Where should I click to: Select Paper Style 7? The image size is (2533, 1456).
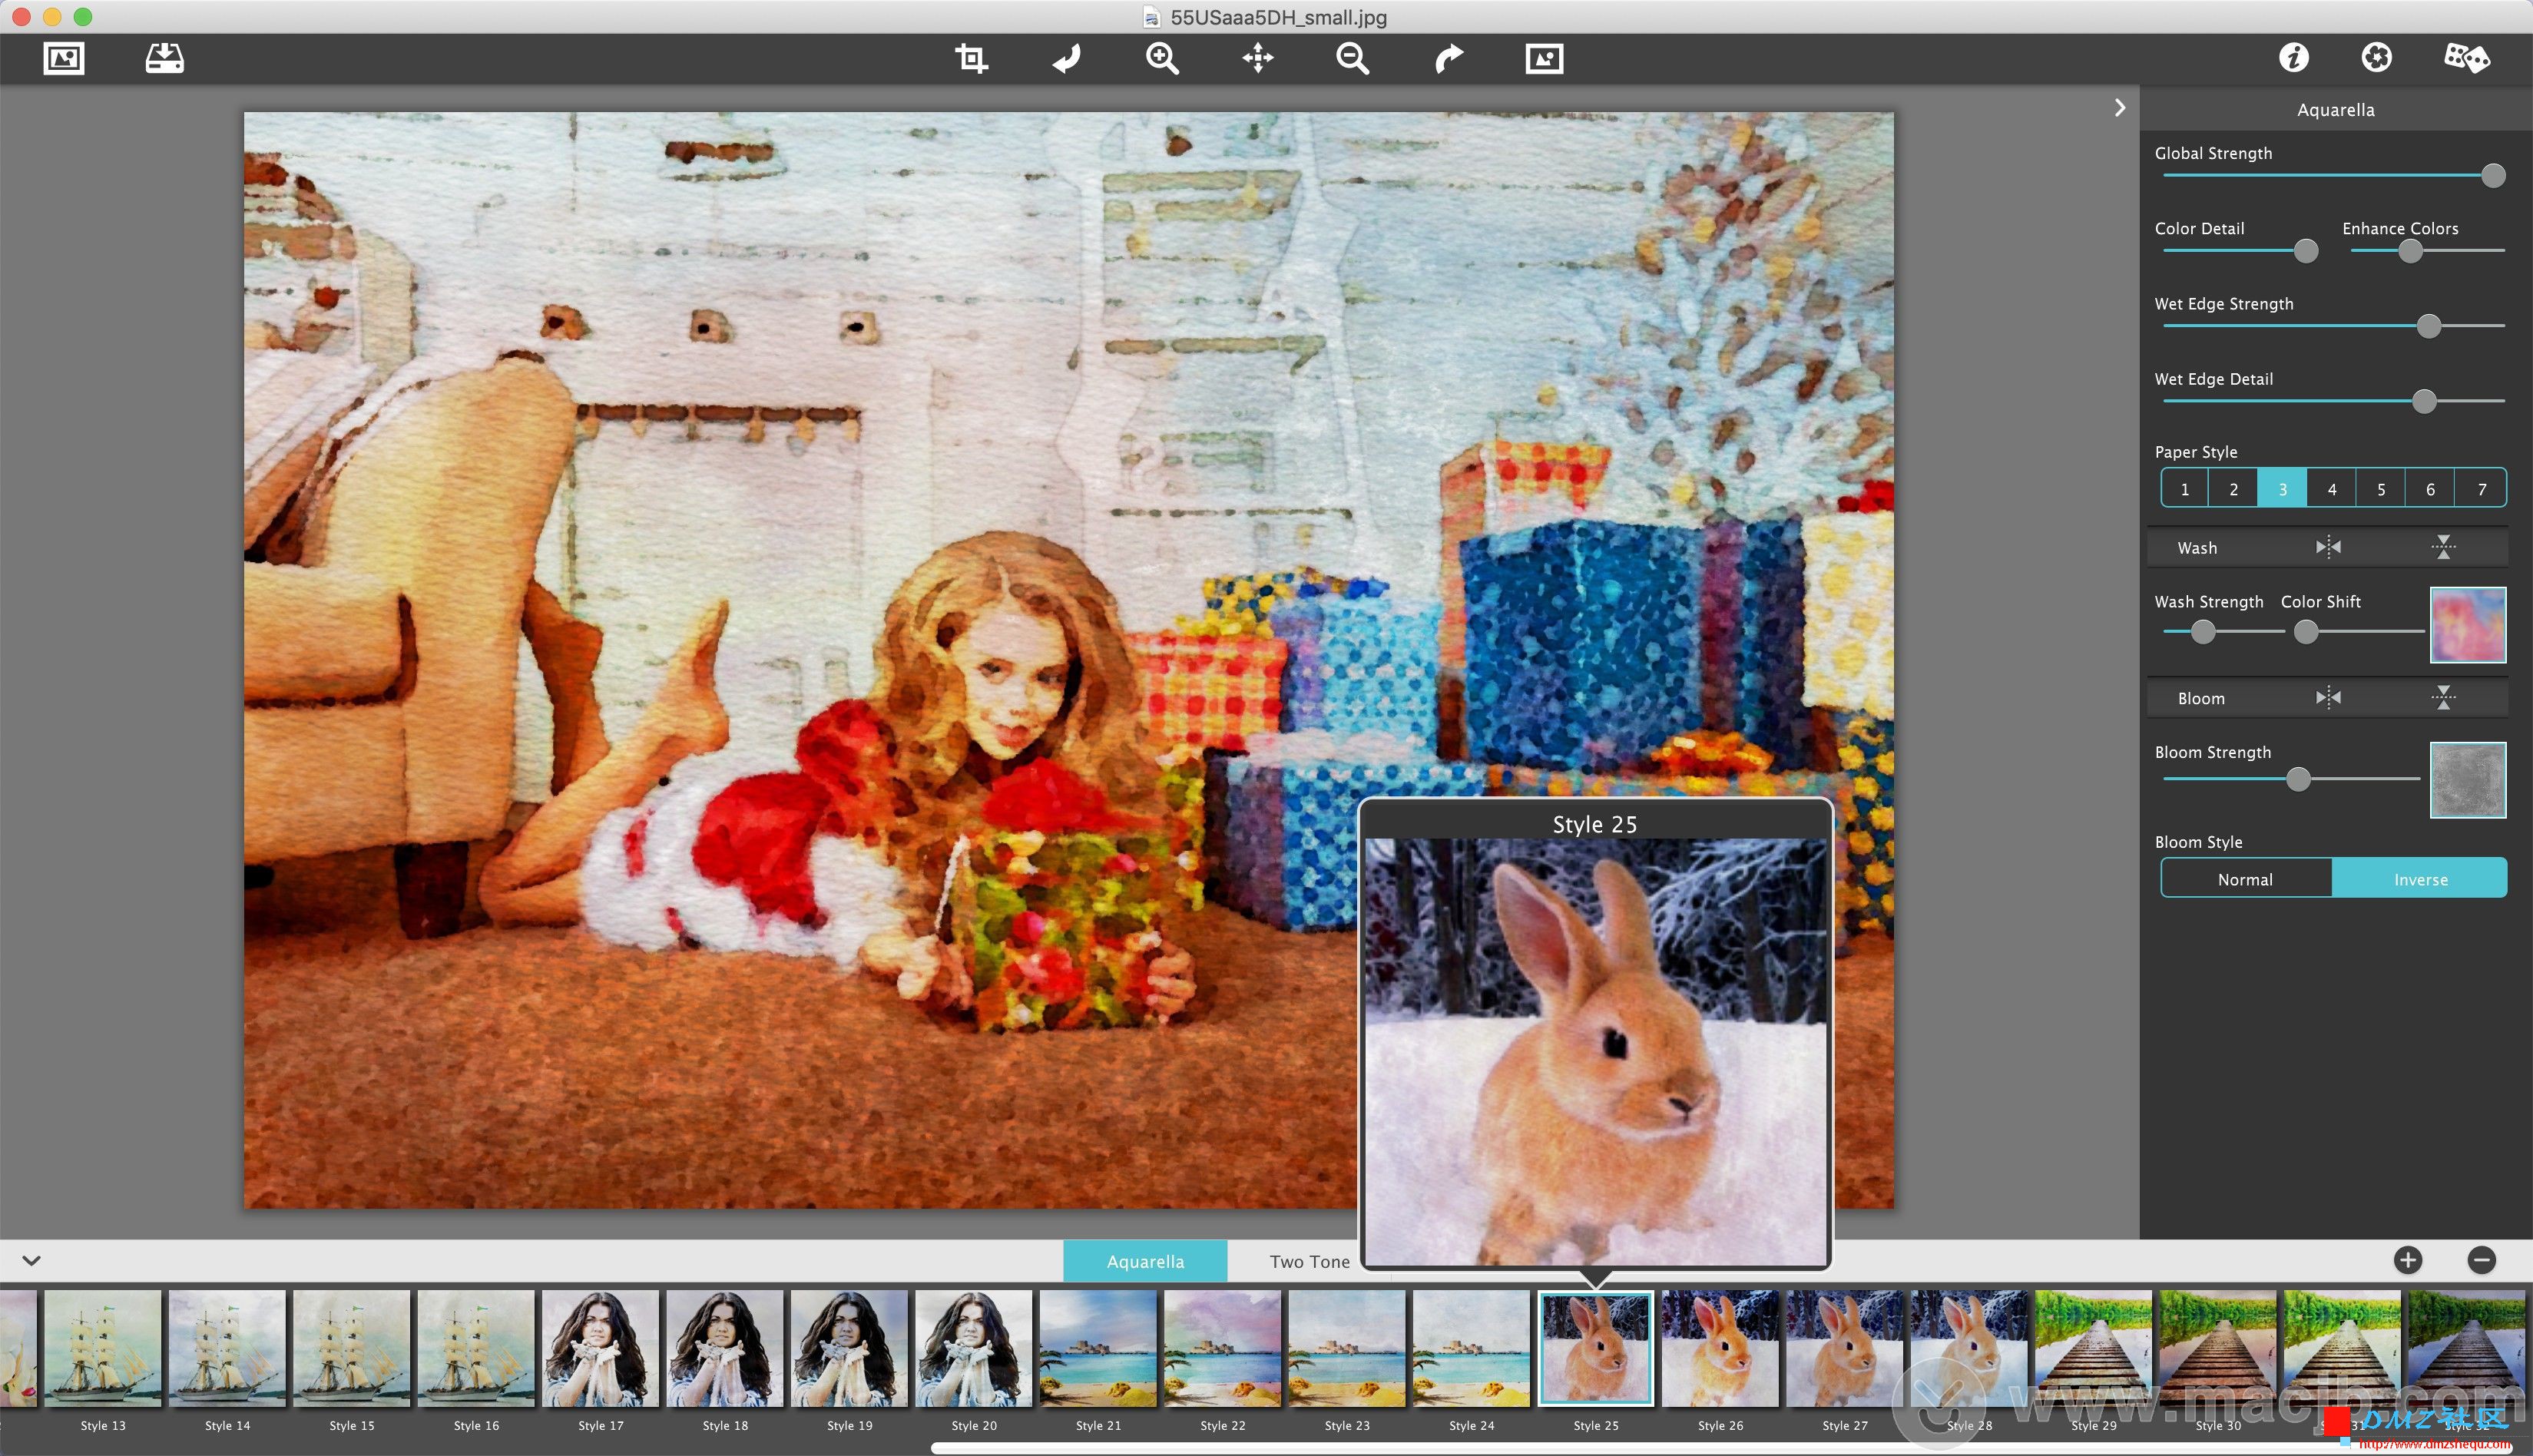(2480, 488)
